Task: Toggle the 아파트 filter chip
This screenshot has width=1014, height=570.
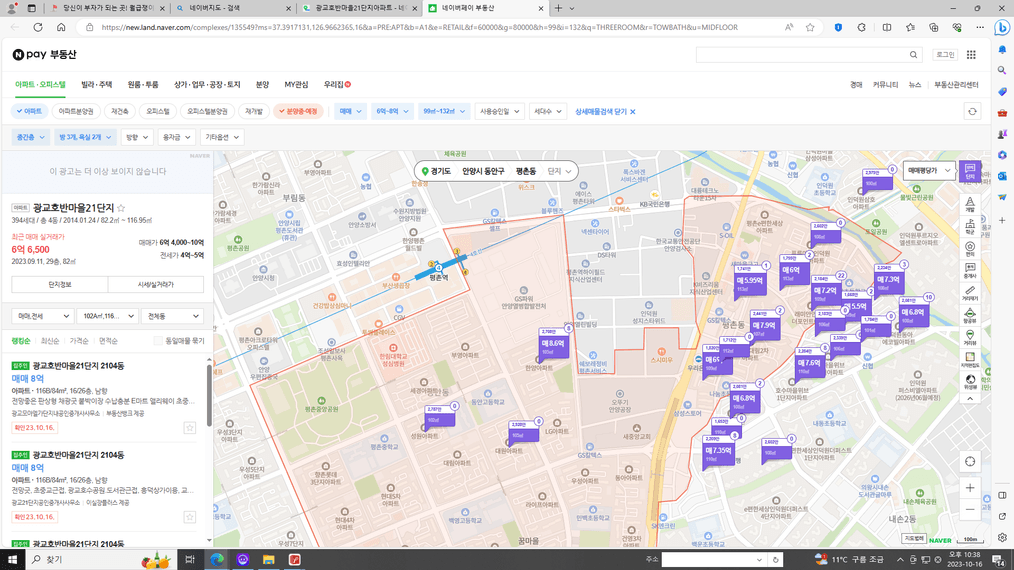Action: [x=30, y=111]
